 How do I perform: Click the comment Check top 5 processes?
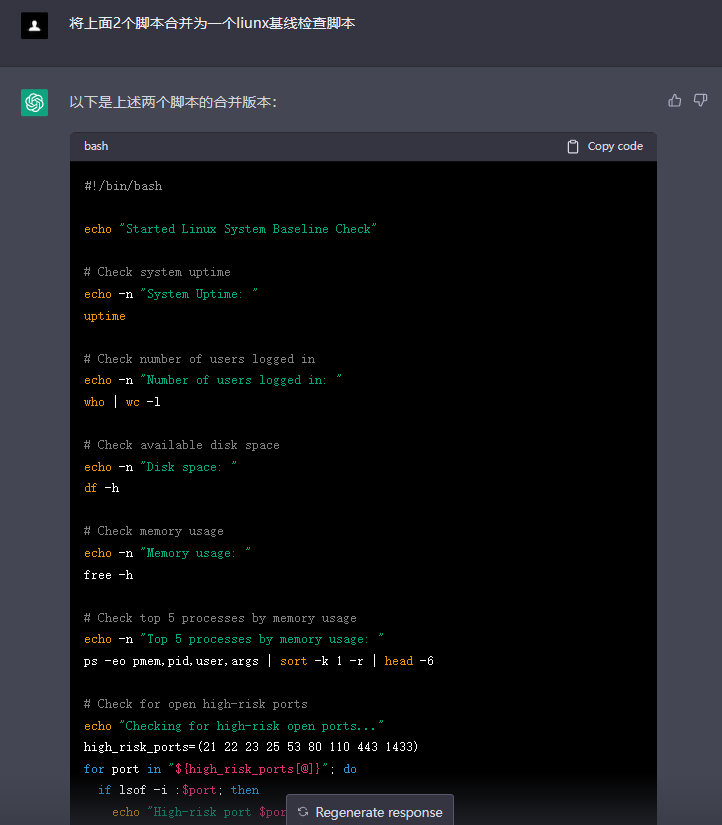tap(220, 618)
